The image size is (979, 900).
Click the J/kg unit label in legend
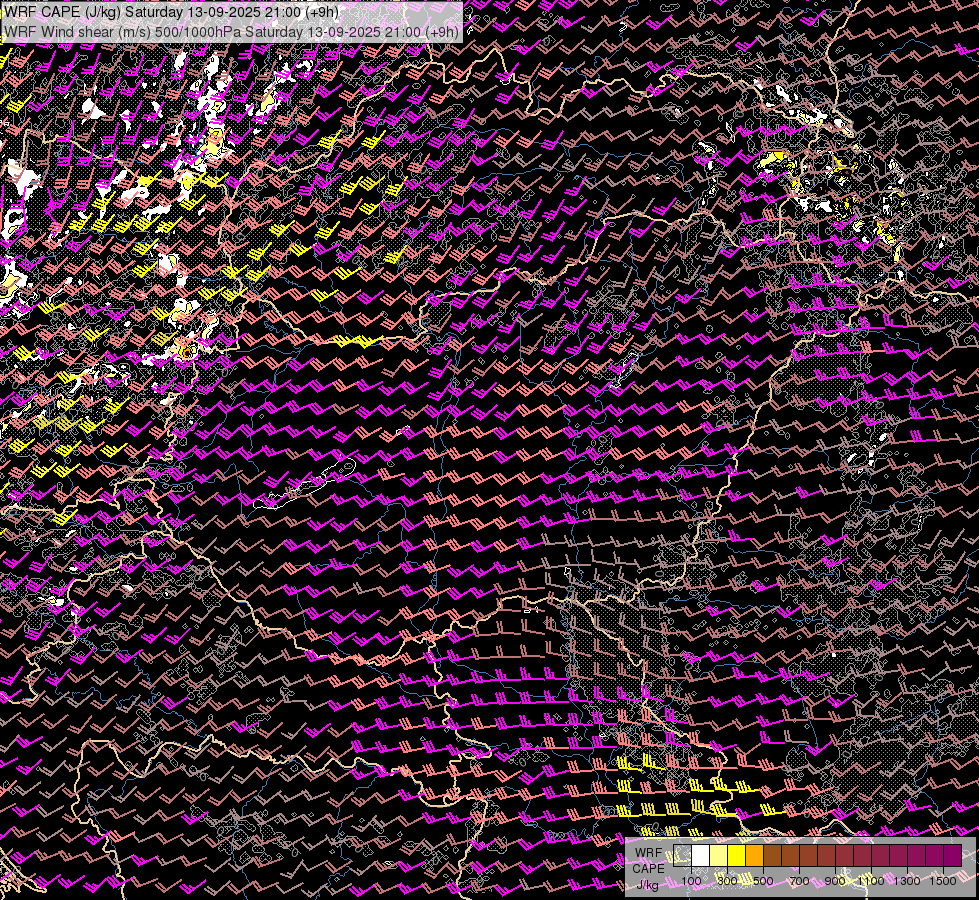click(647, 884)
